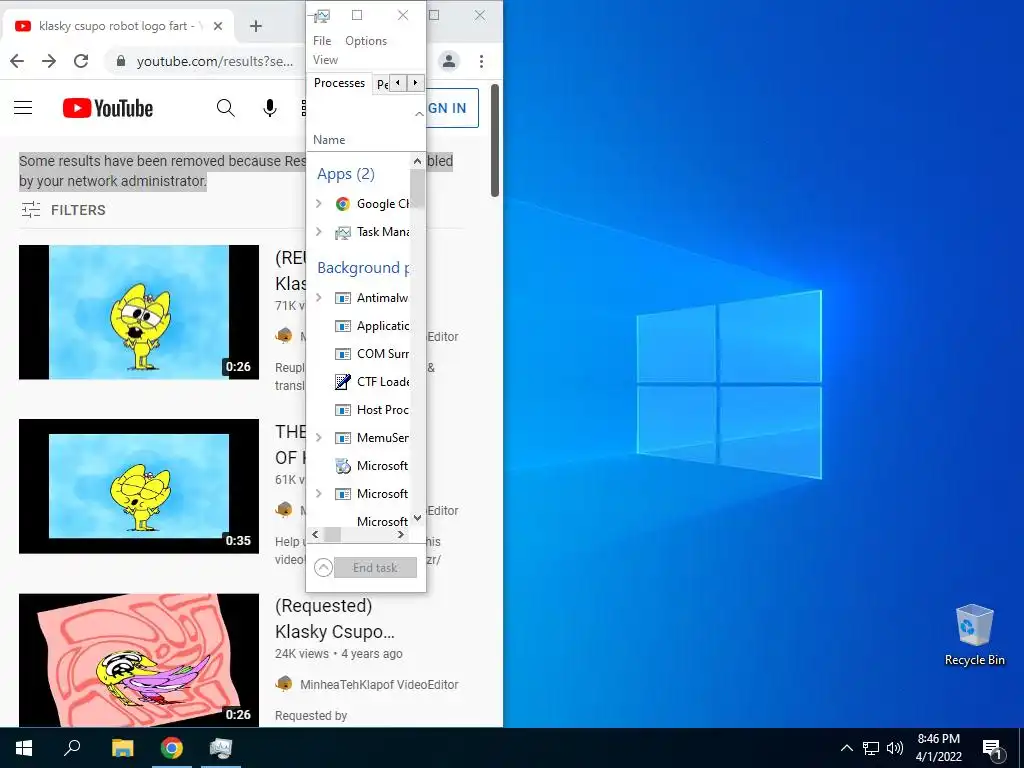
Task: Select the Task Manager row icon
Action: 342,232
